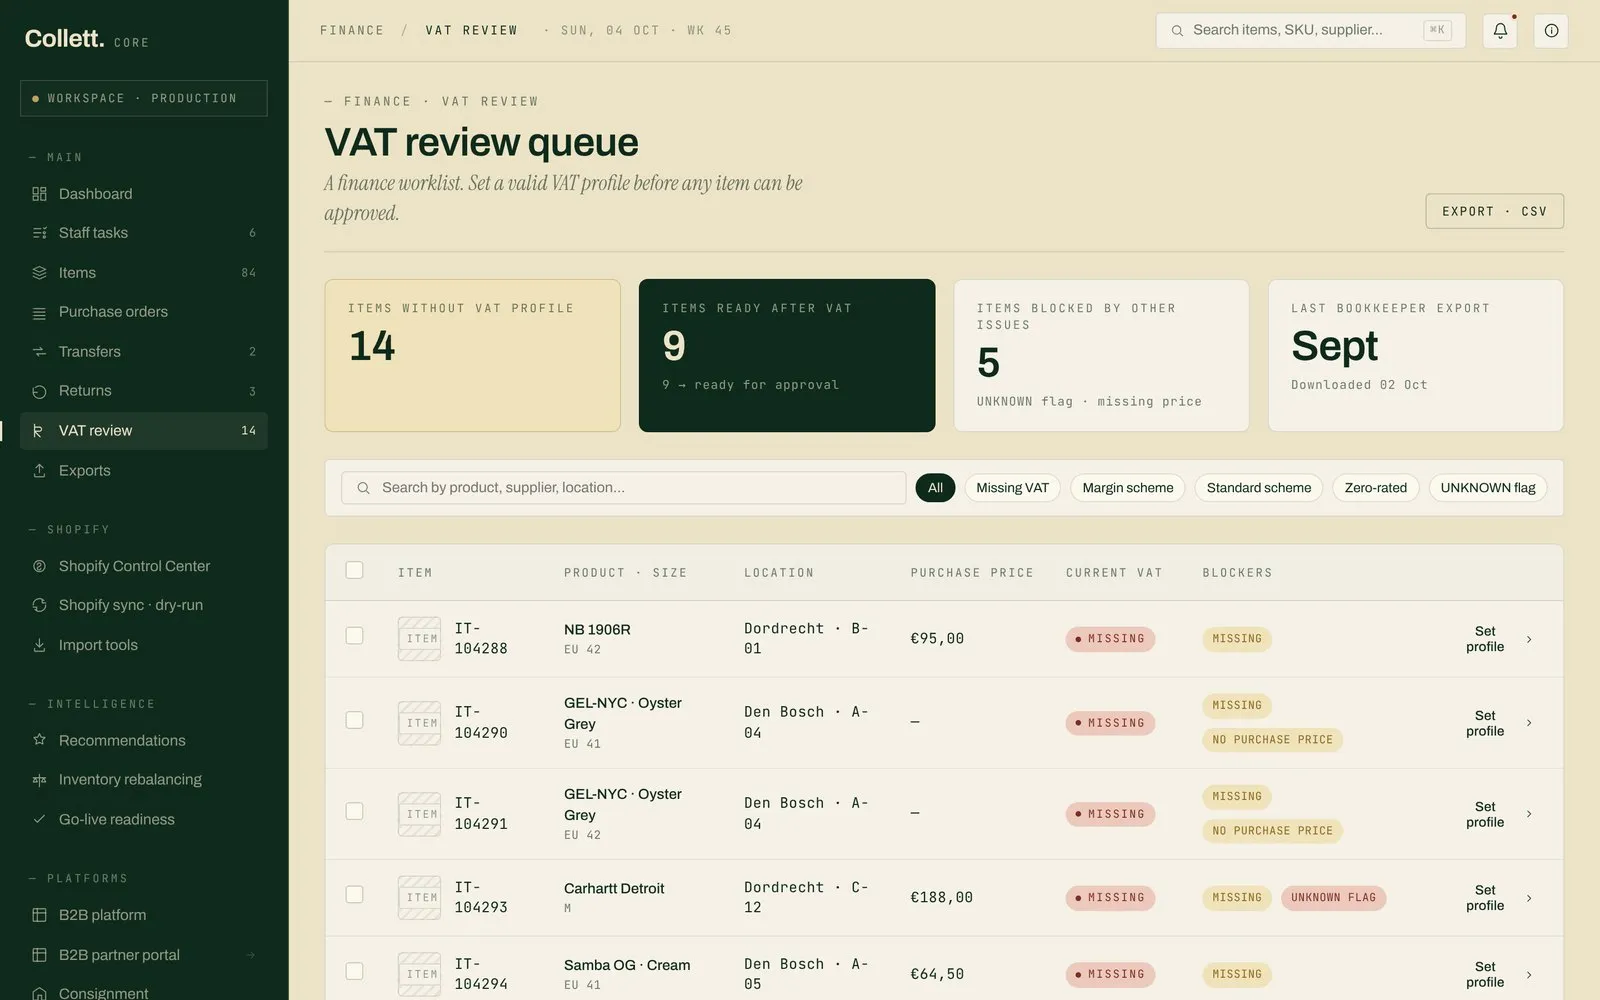The width and height of the screenshot is (1600, 1000).
Task: Expand the IT-104294 row chevron
Action: click(1529, 975)
